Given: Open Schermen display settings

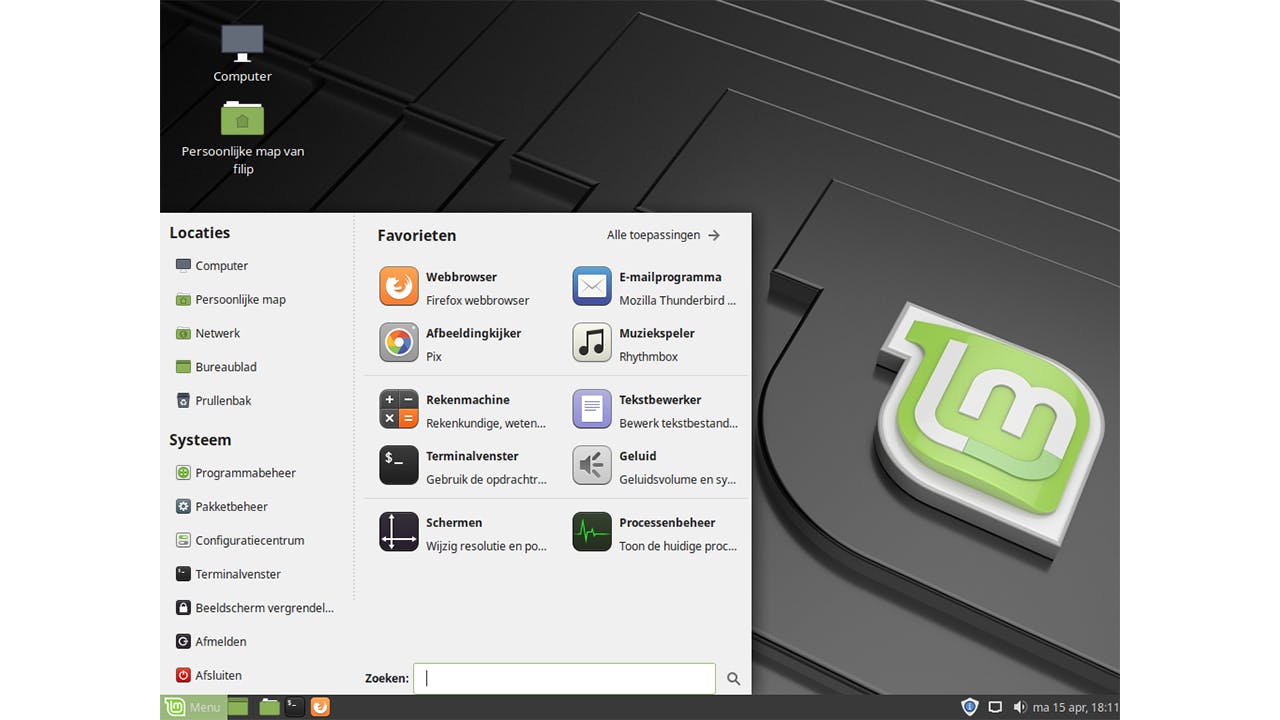Looking at the screenshot, I should [x=462, y=534].
